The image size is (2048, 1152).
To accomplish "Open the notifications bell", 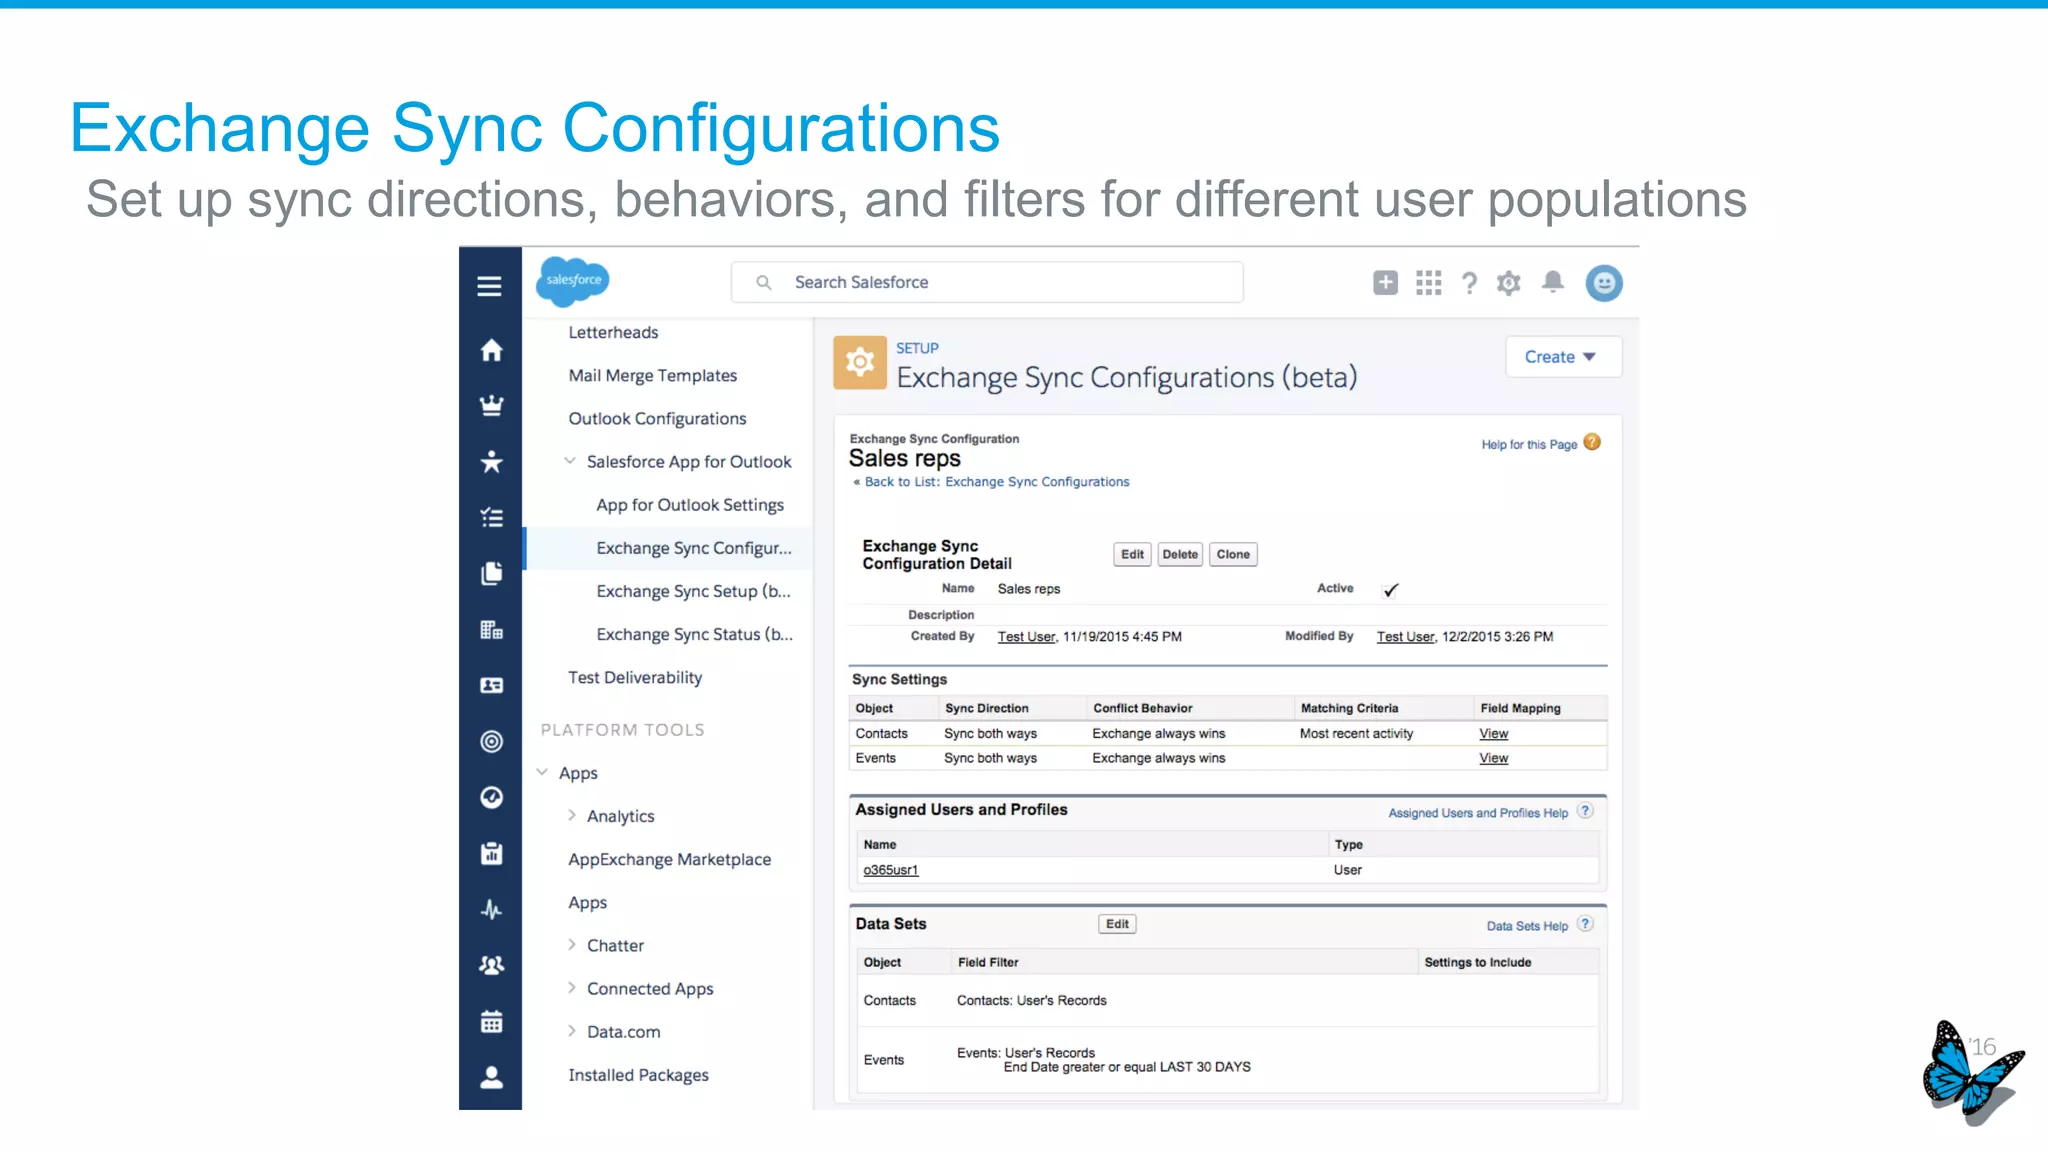I will tap(1553, 282).
